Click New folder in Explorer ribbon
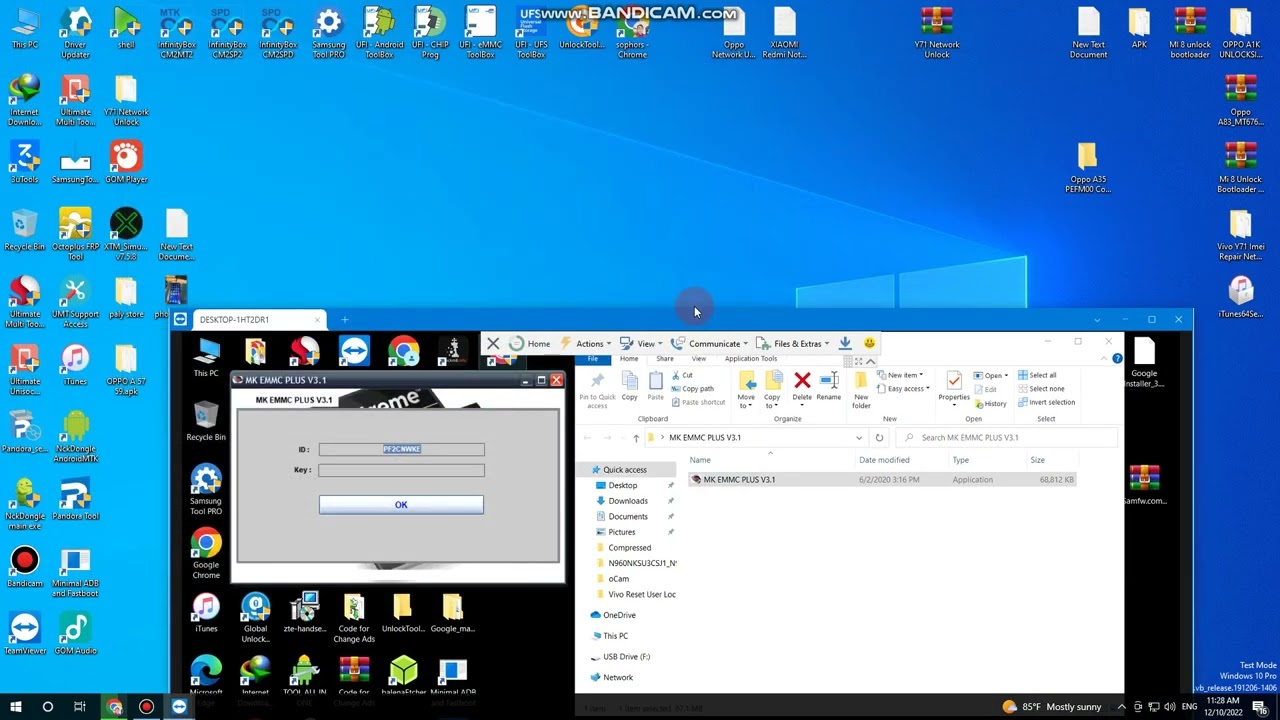 [861, 389]
